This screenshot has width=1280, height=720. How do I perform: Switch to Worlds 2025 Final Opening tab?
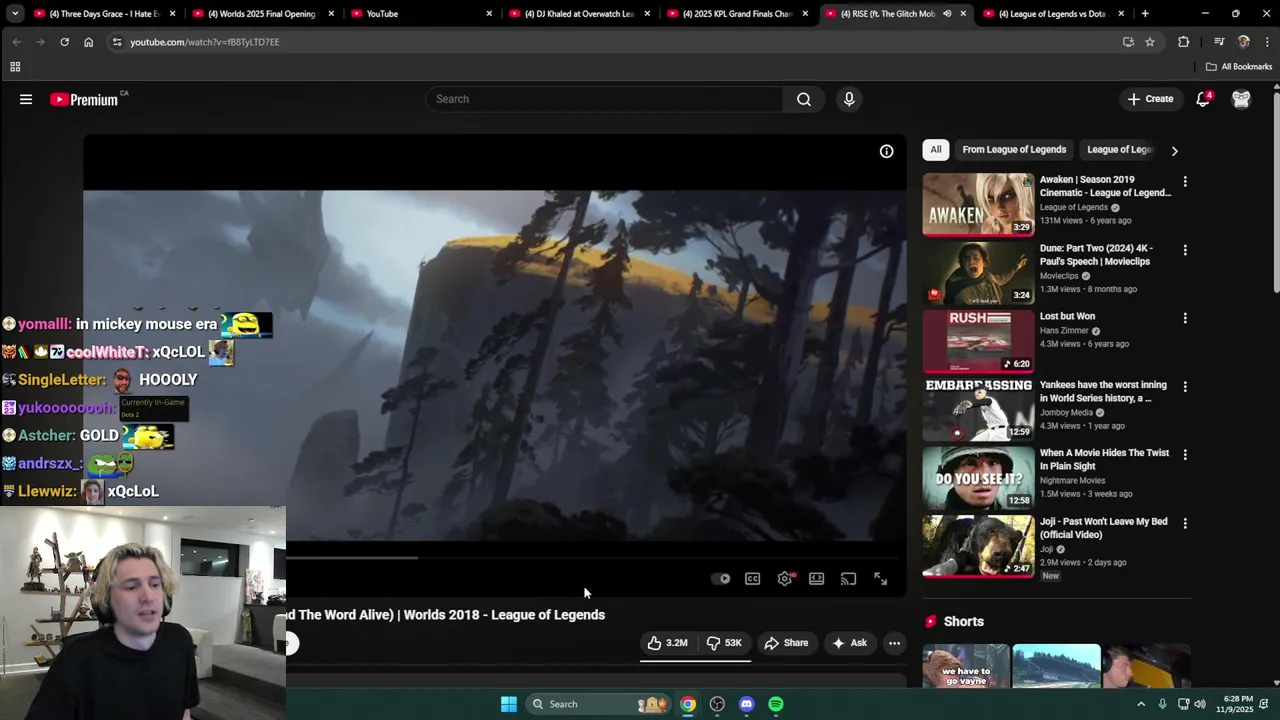261,14
